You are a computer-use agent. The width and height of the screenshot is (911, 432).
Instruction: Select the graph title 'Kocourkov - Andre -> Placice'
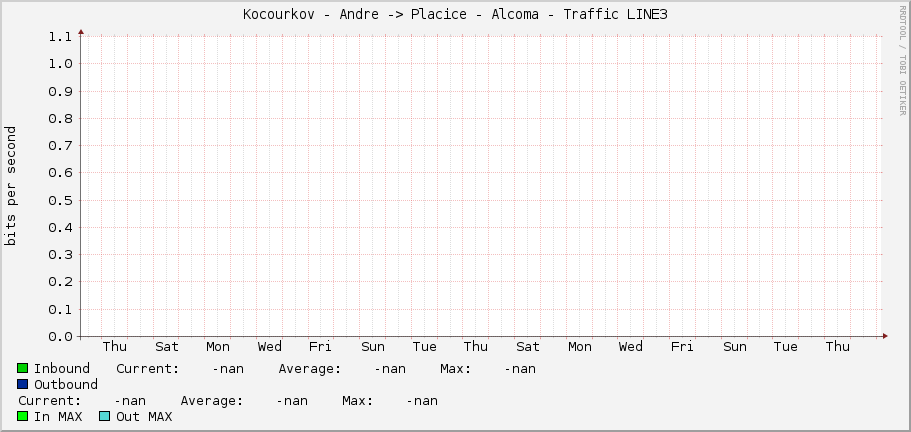[x=354, y=15]
